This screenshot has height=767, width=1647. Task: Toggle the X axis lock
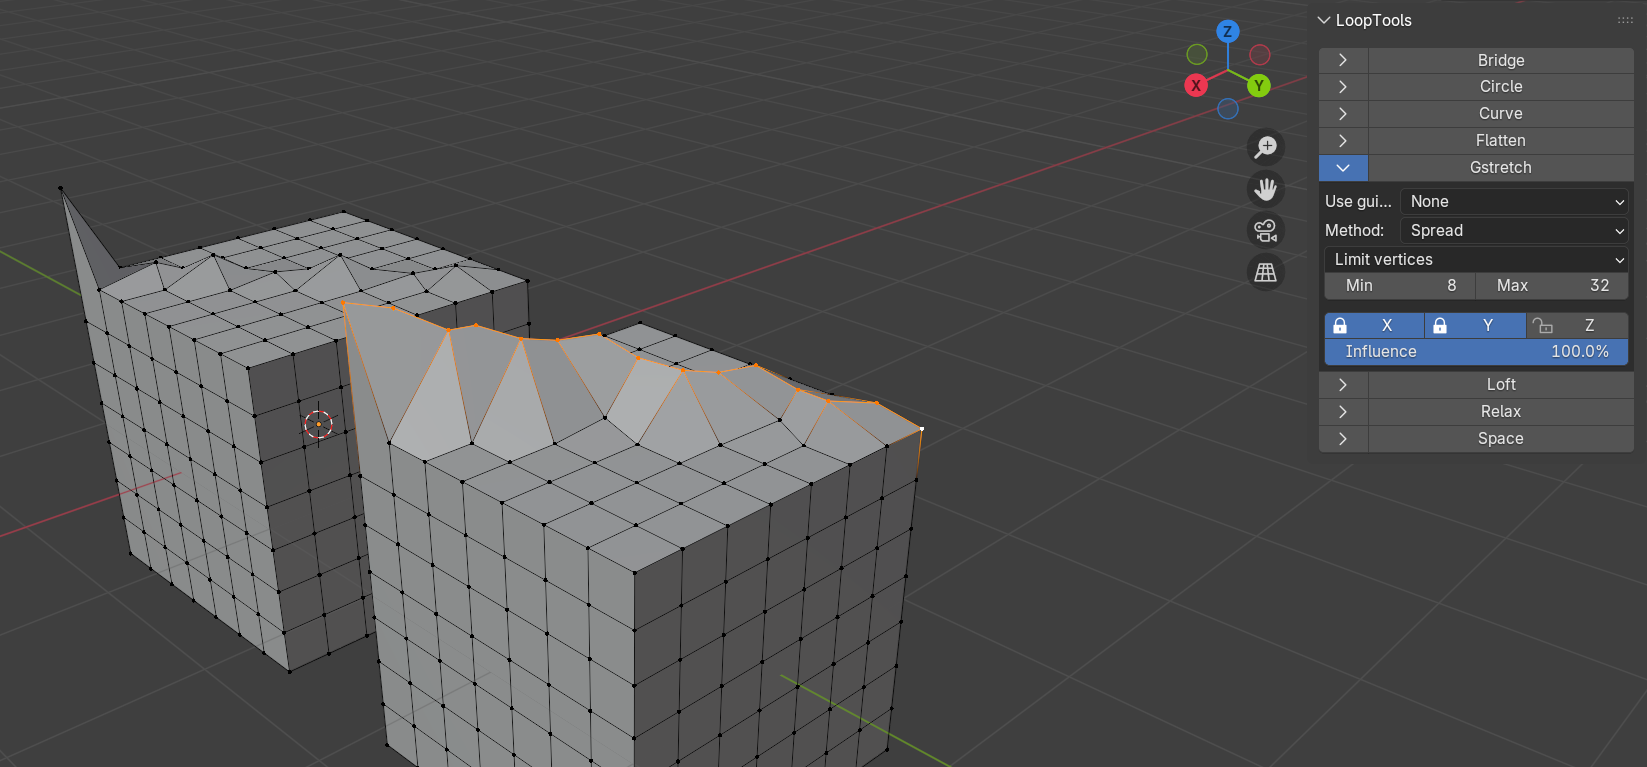[x=1374, y=325]
